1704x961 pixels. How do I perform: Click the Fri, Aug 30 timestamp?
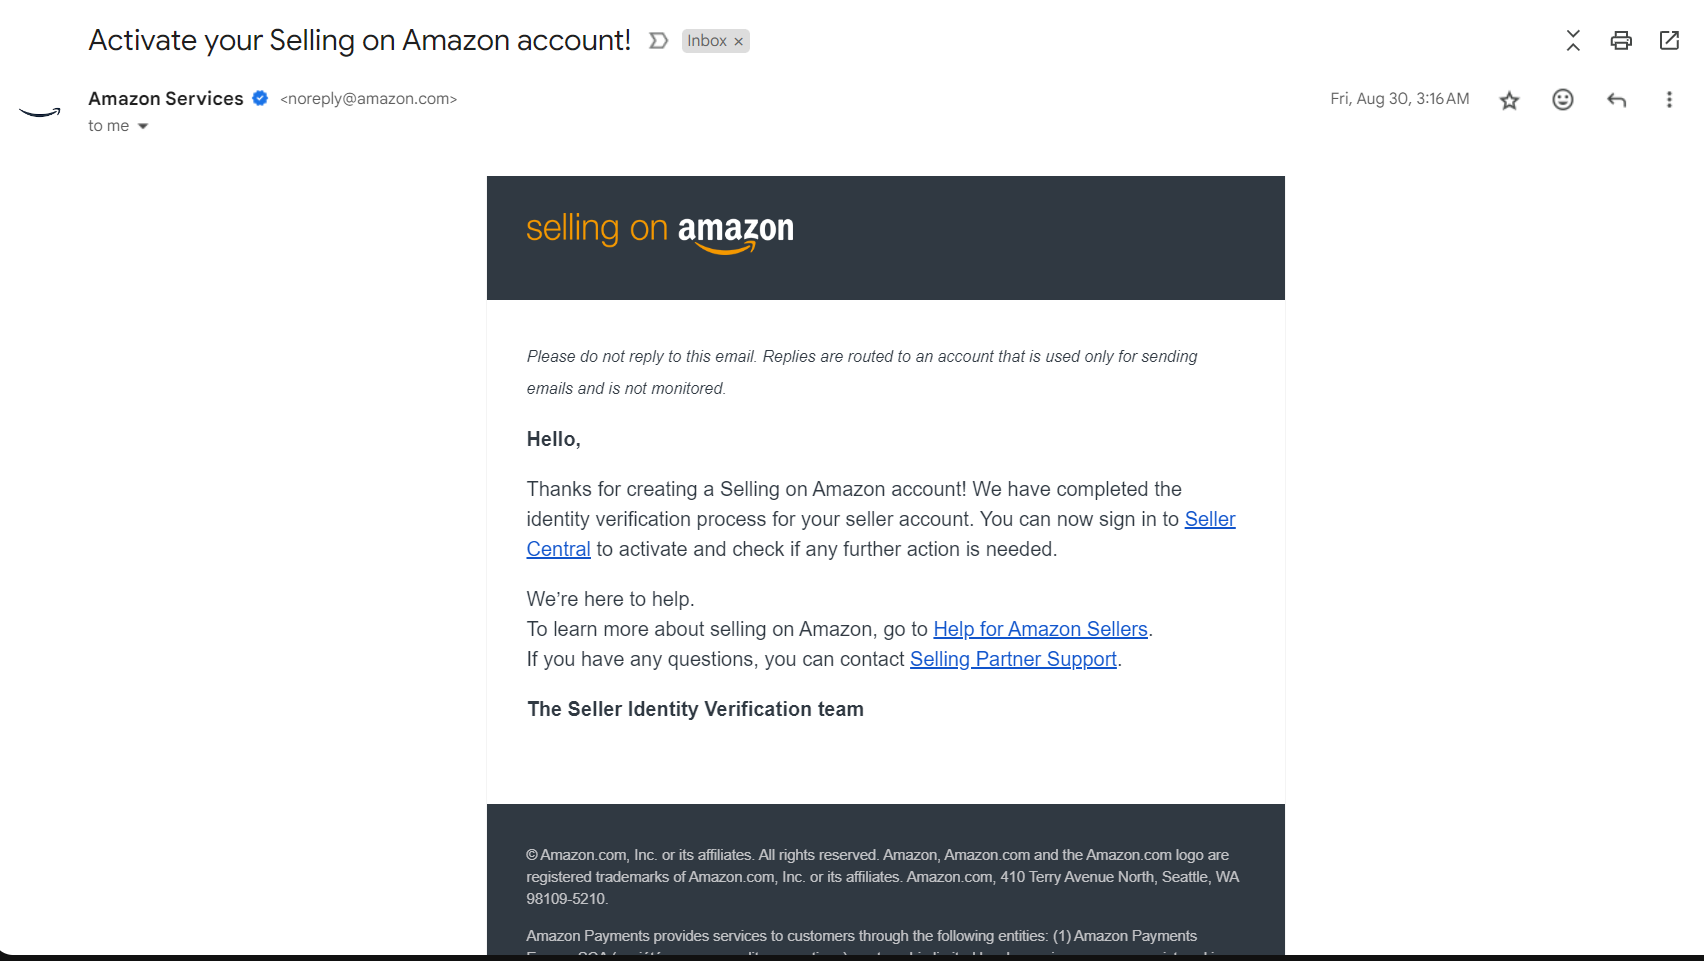pyautogui.click(x=1399, y=99)
